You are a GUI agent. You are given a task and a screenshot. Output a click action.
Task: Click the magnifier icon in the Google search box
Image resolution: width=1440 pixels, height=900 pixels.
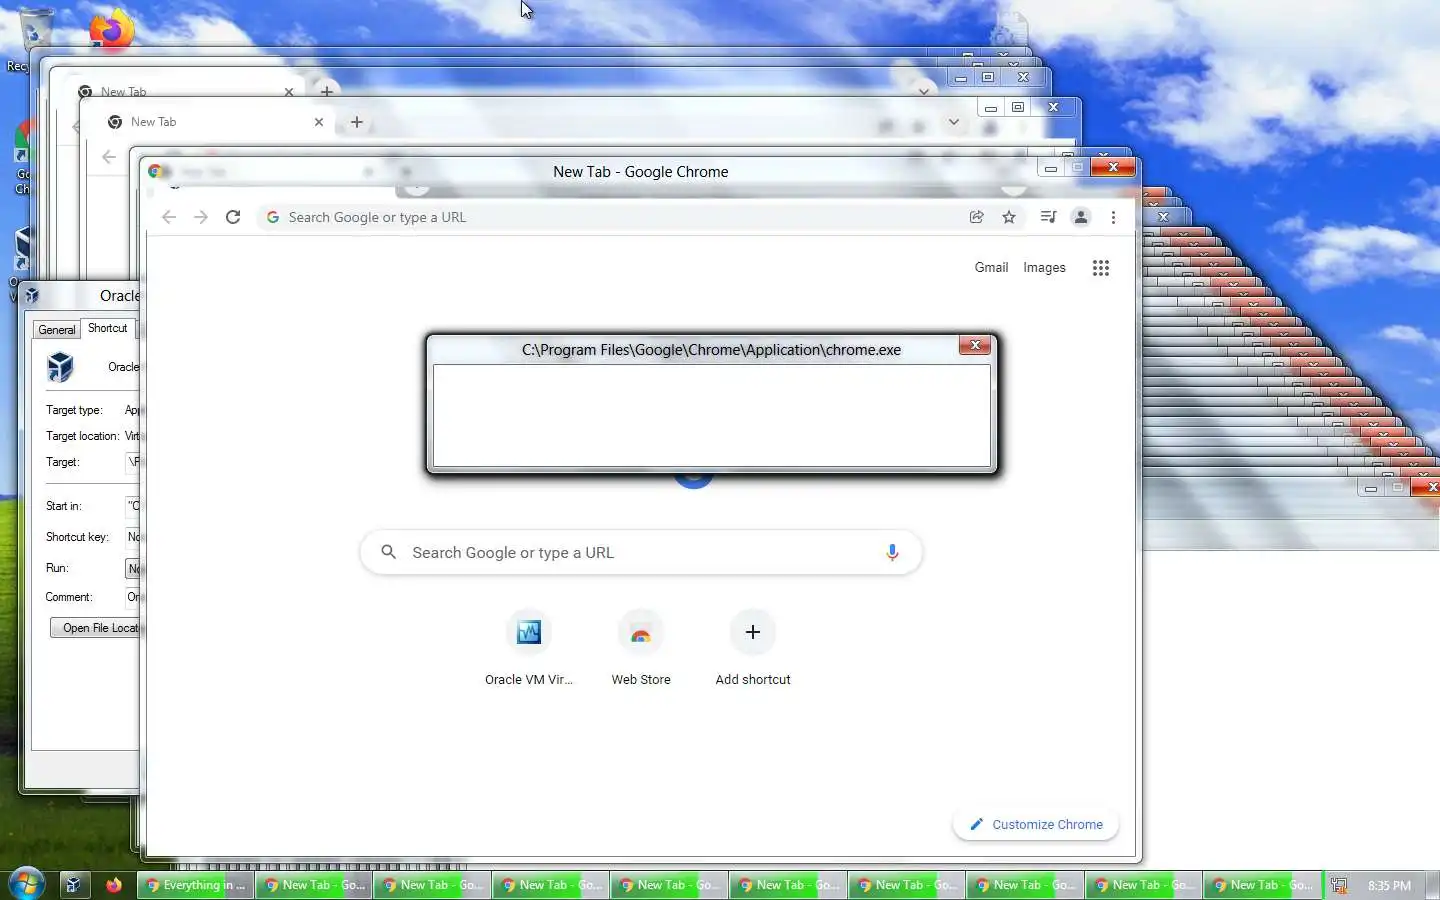click(x=389, y=552)
